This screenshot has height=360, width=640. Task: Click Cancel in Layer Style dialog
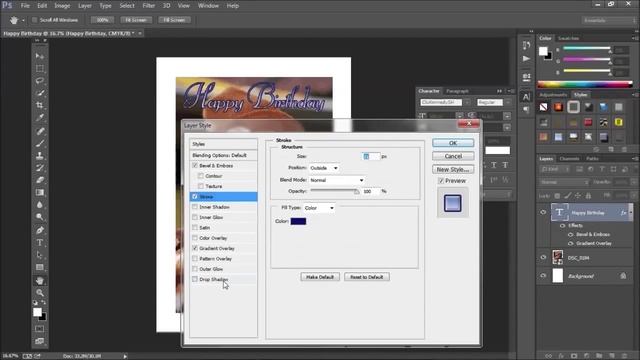tap(453, 156)
